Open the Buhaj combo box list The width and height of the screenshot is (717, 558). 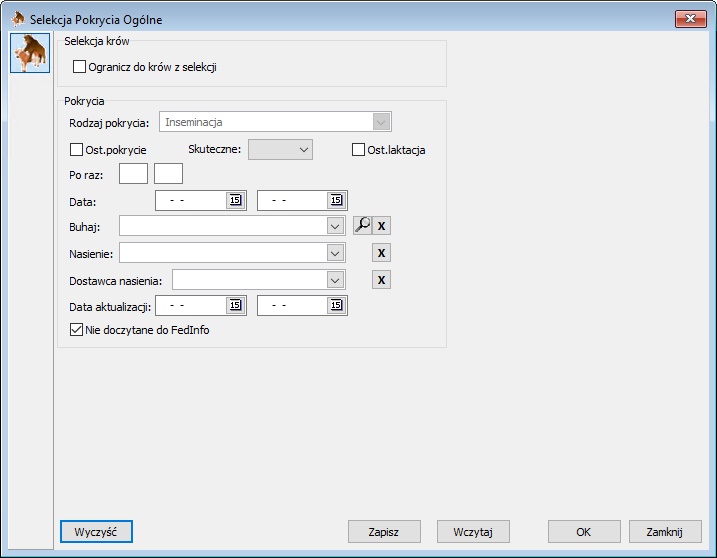336,226
